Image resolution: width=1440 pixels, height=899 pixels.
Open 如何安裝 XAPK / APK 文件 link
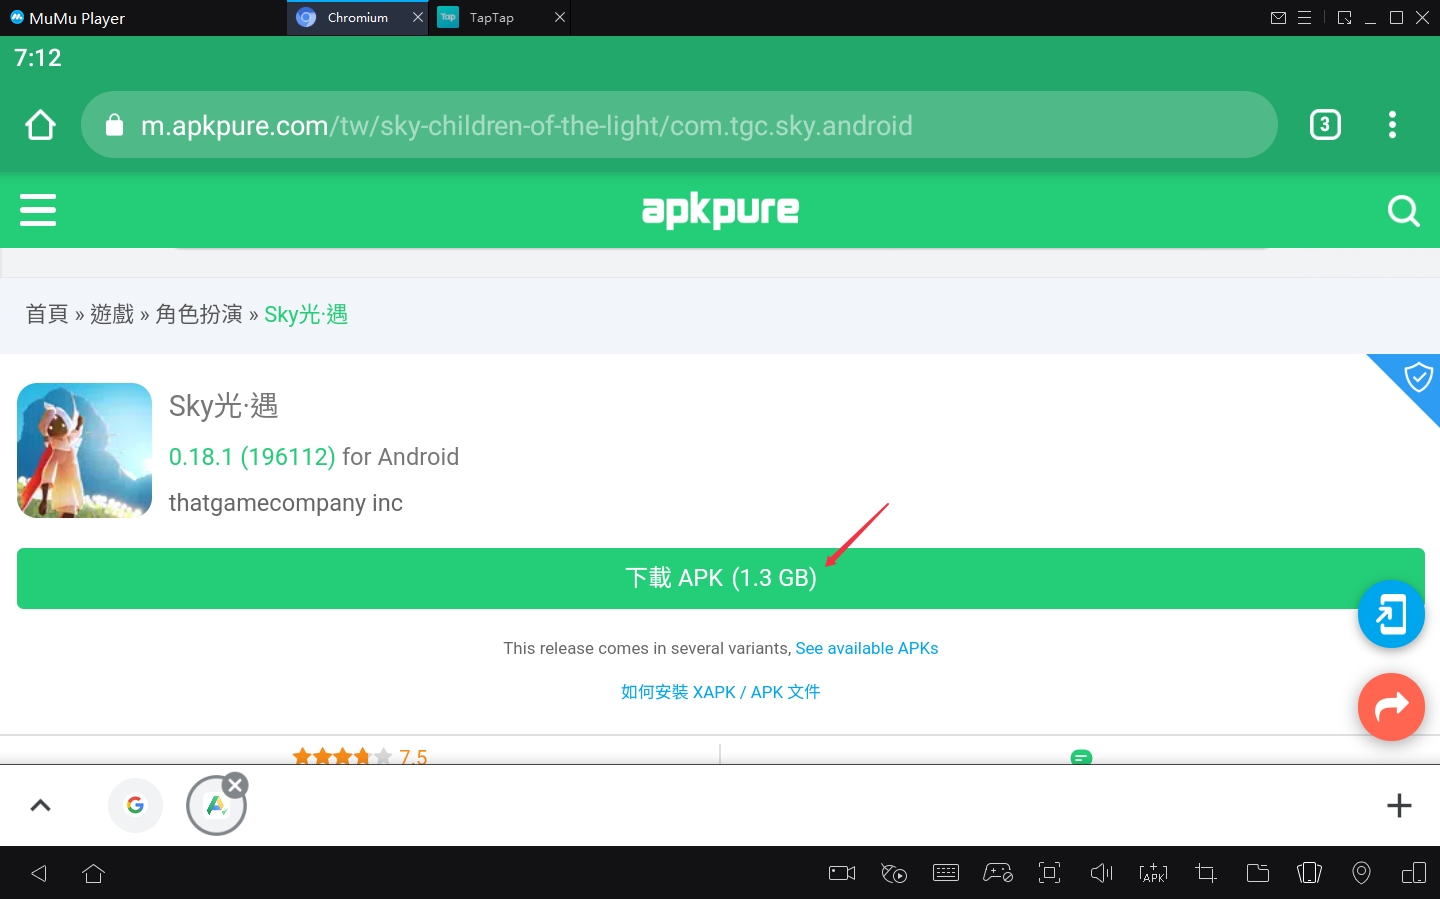721,692
